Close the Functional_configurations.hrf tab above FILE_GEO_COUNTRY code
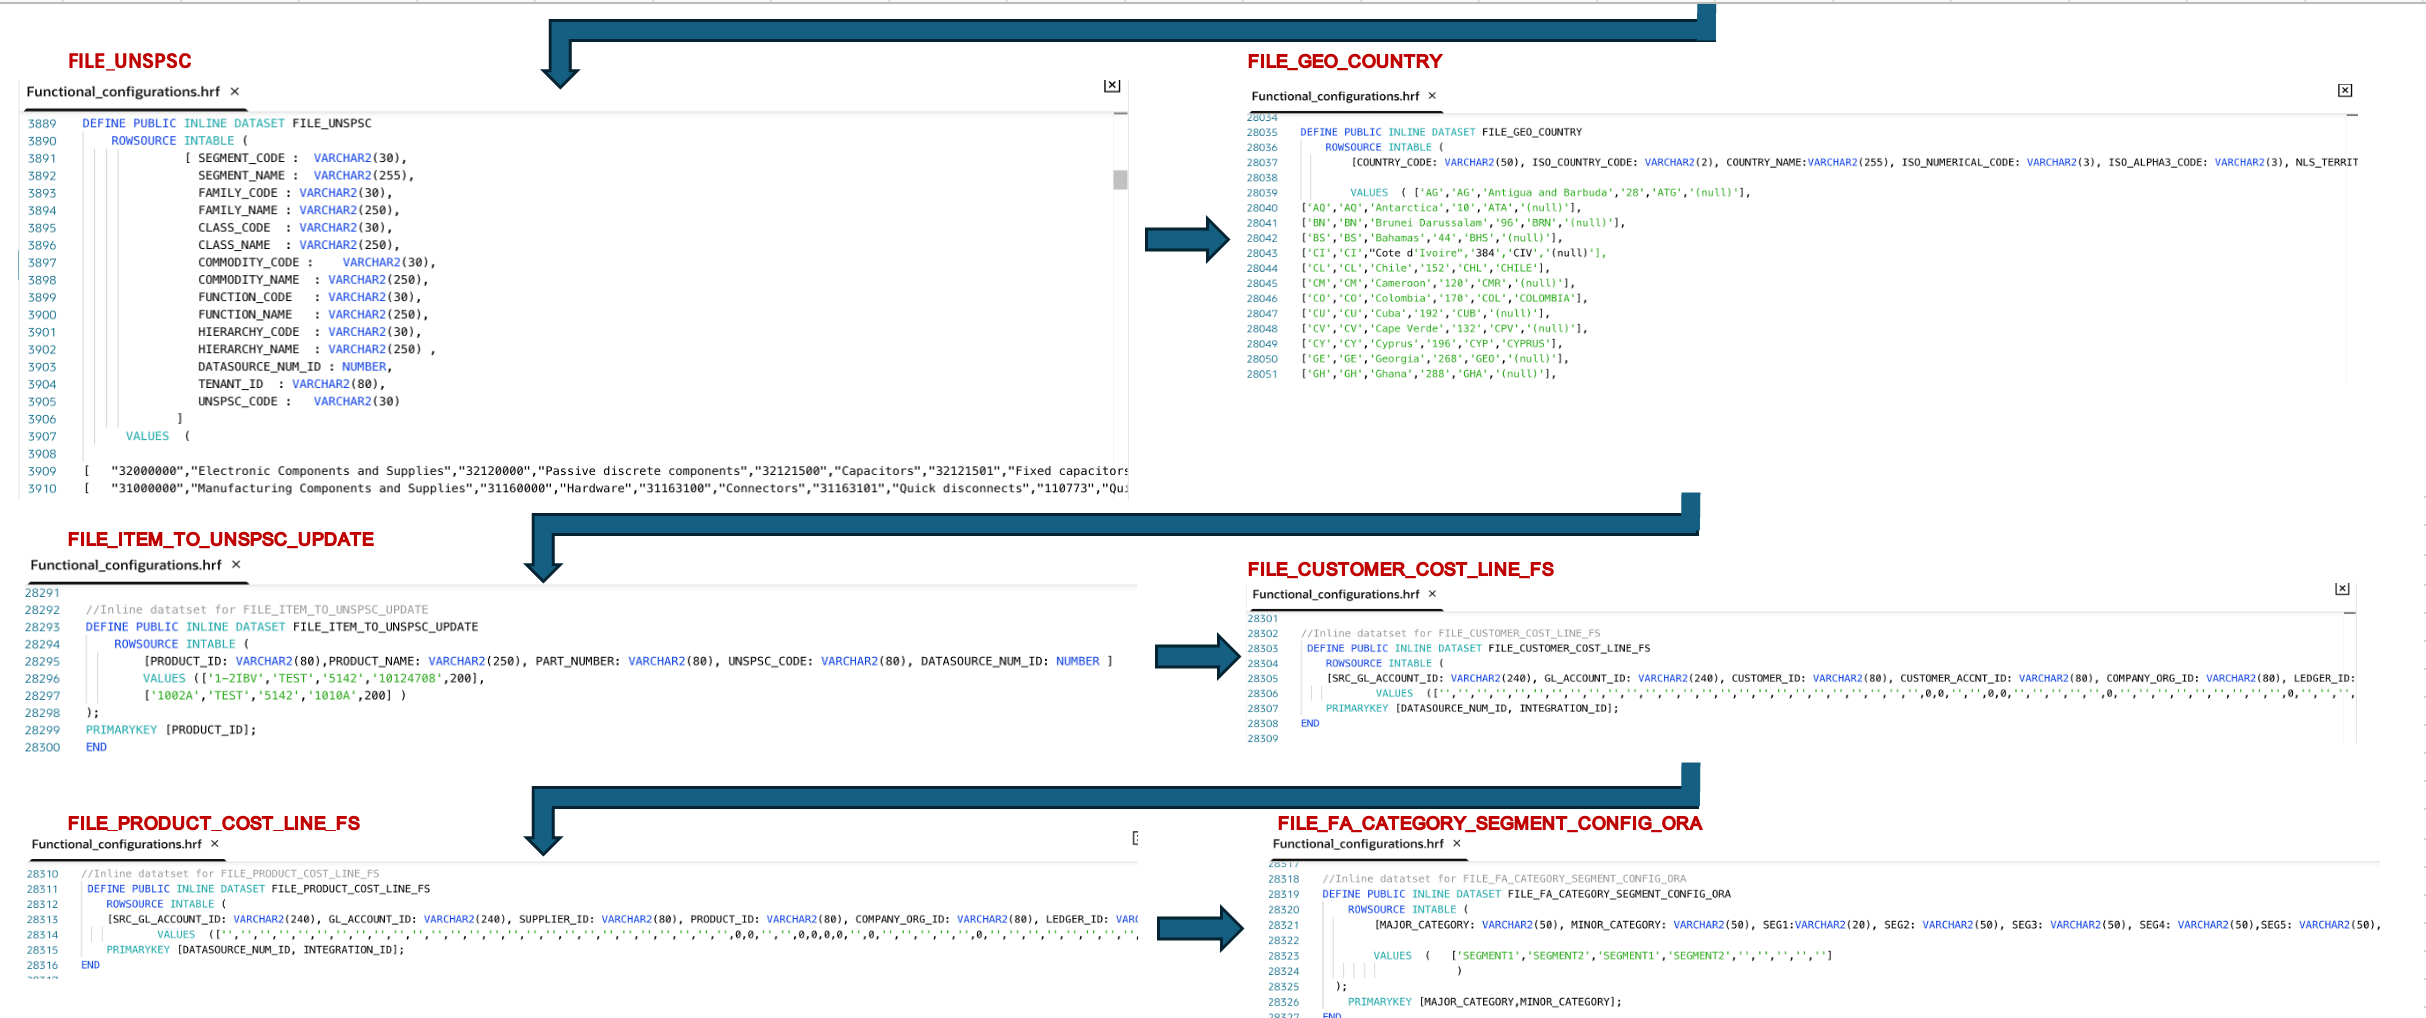Image resolution: width=2426 pixels, height=1018 pixels. click(x=1432, y=96)
